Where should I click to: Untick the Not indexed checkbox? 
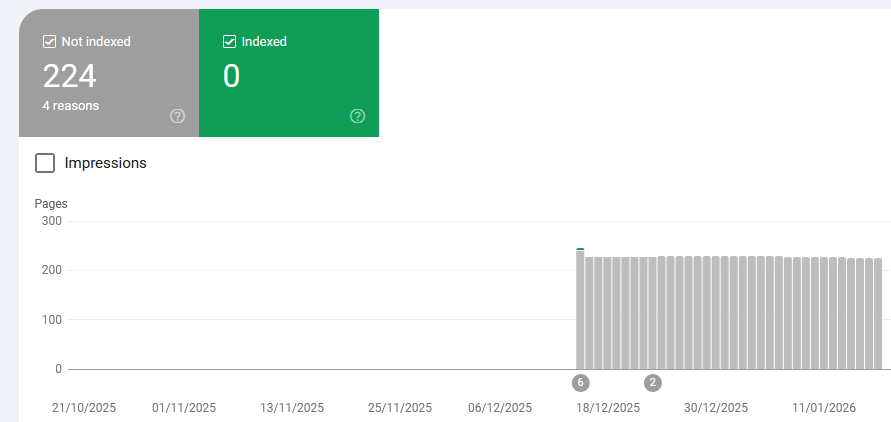tap(49, 42)
